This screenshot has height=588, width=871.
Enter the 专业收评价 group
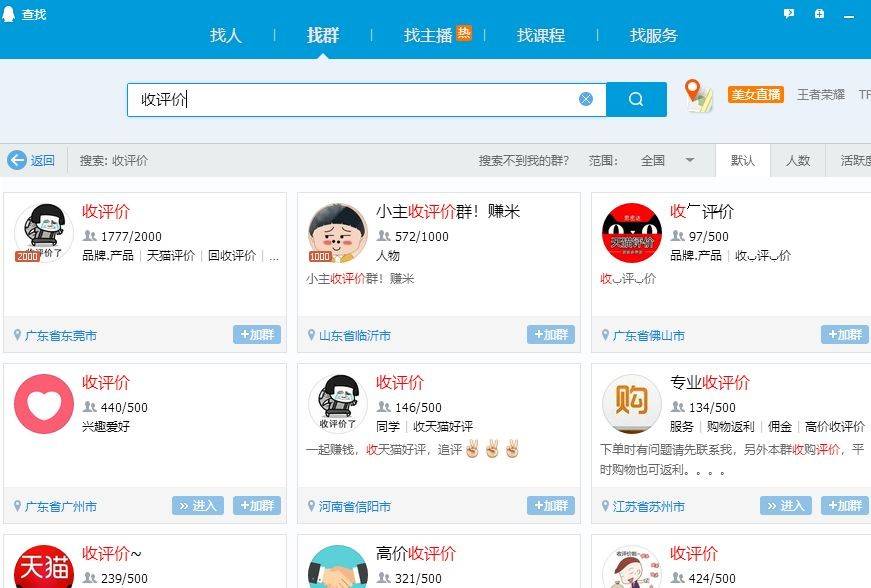(x=785, y=505)
